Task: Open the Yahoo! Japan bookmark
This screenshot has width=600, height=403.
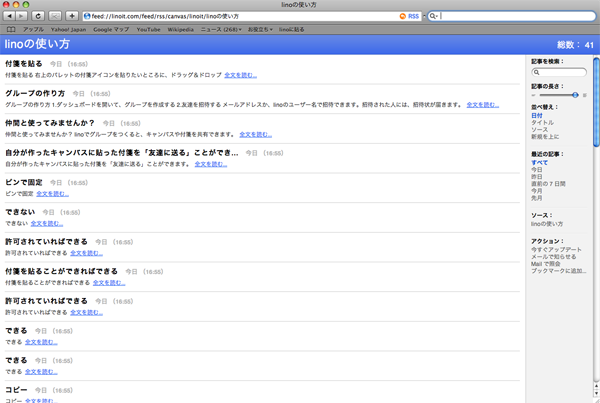Action: 68,29
